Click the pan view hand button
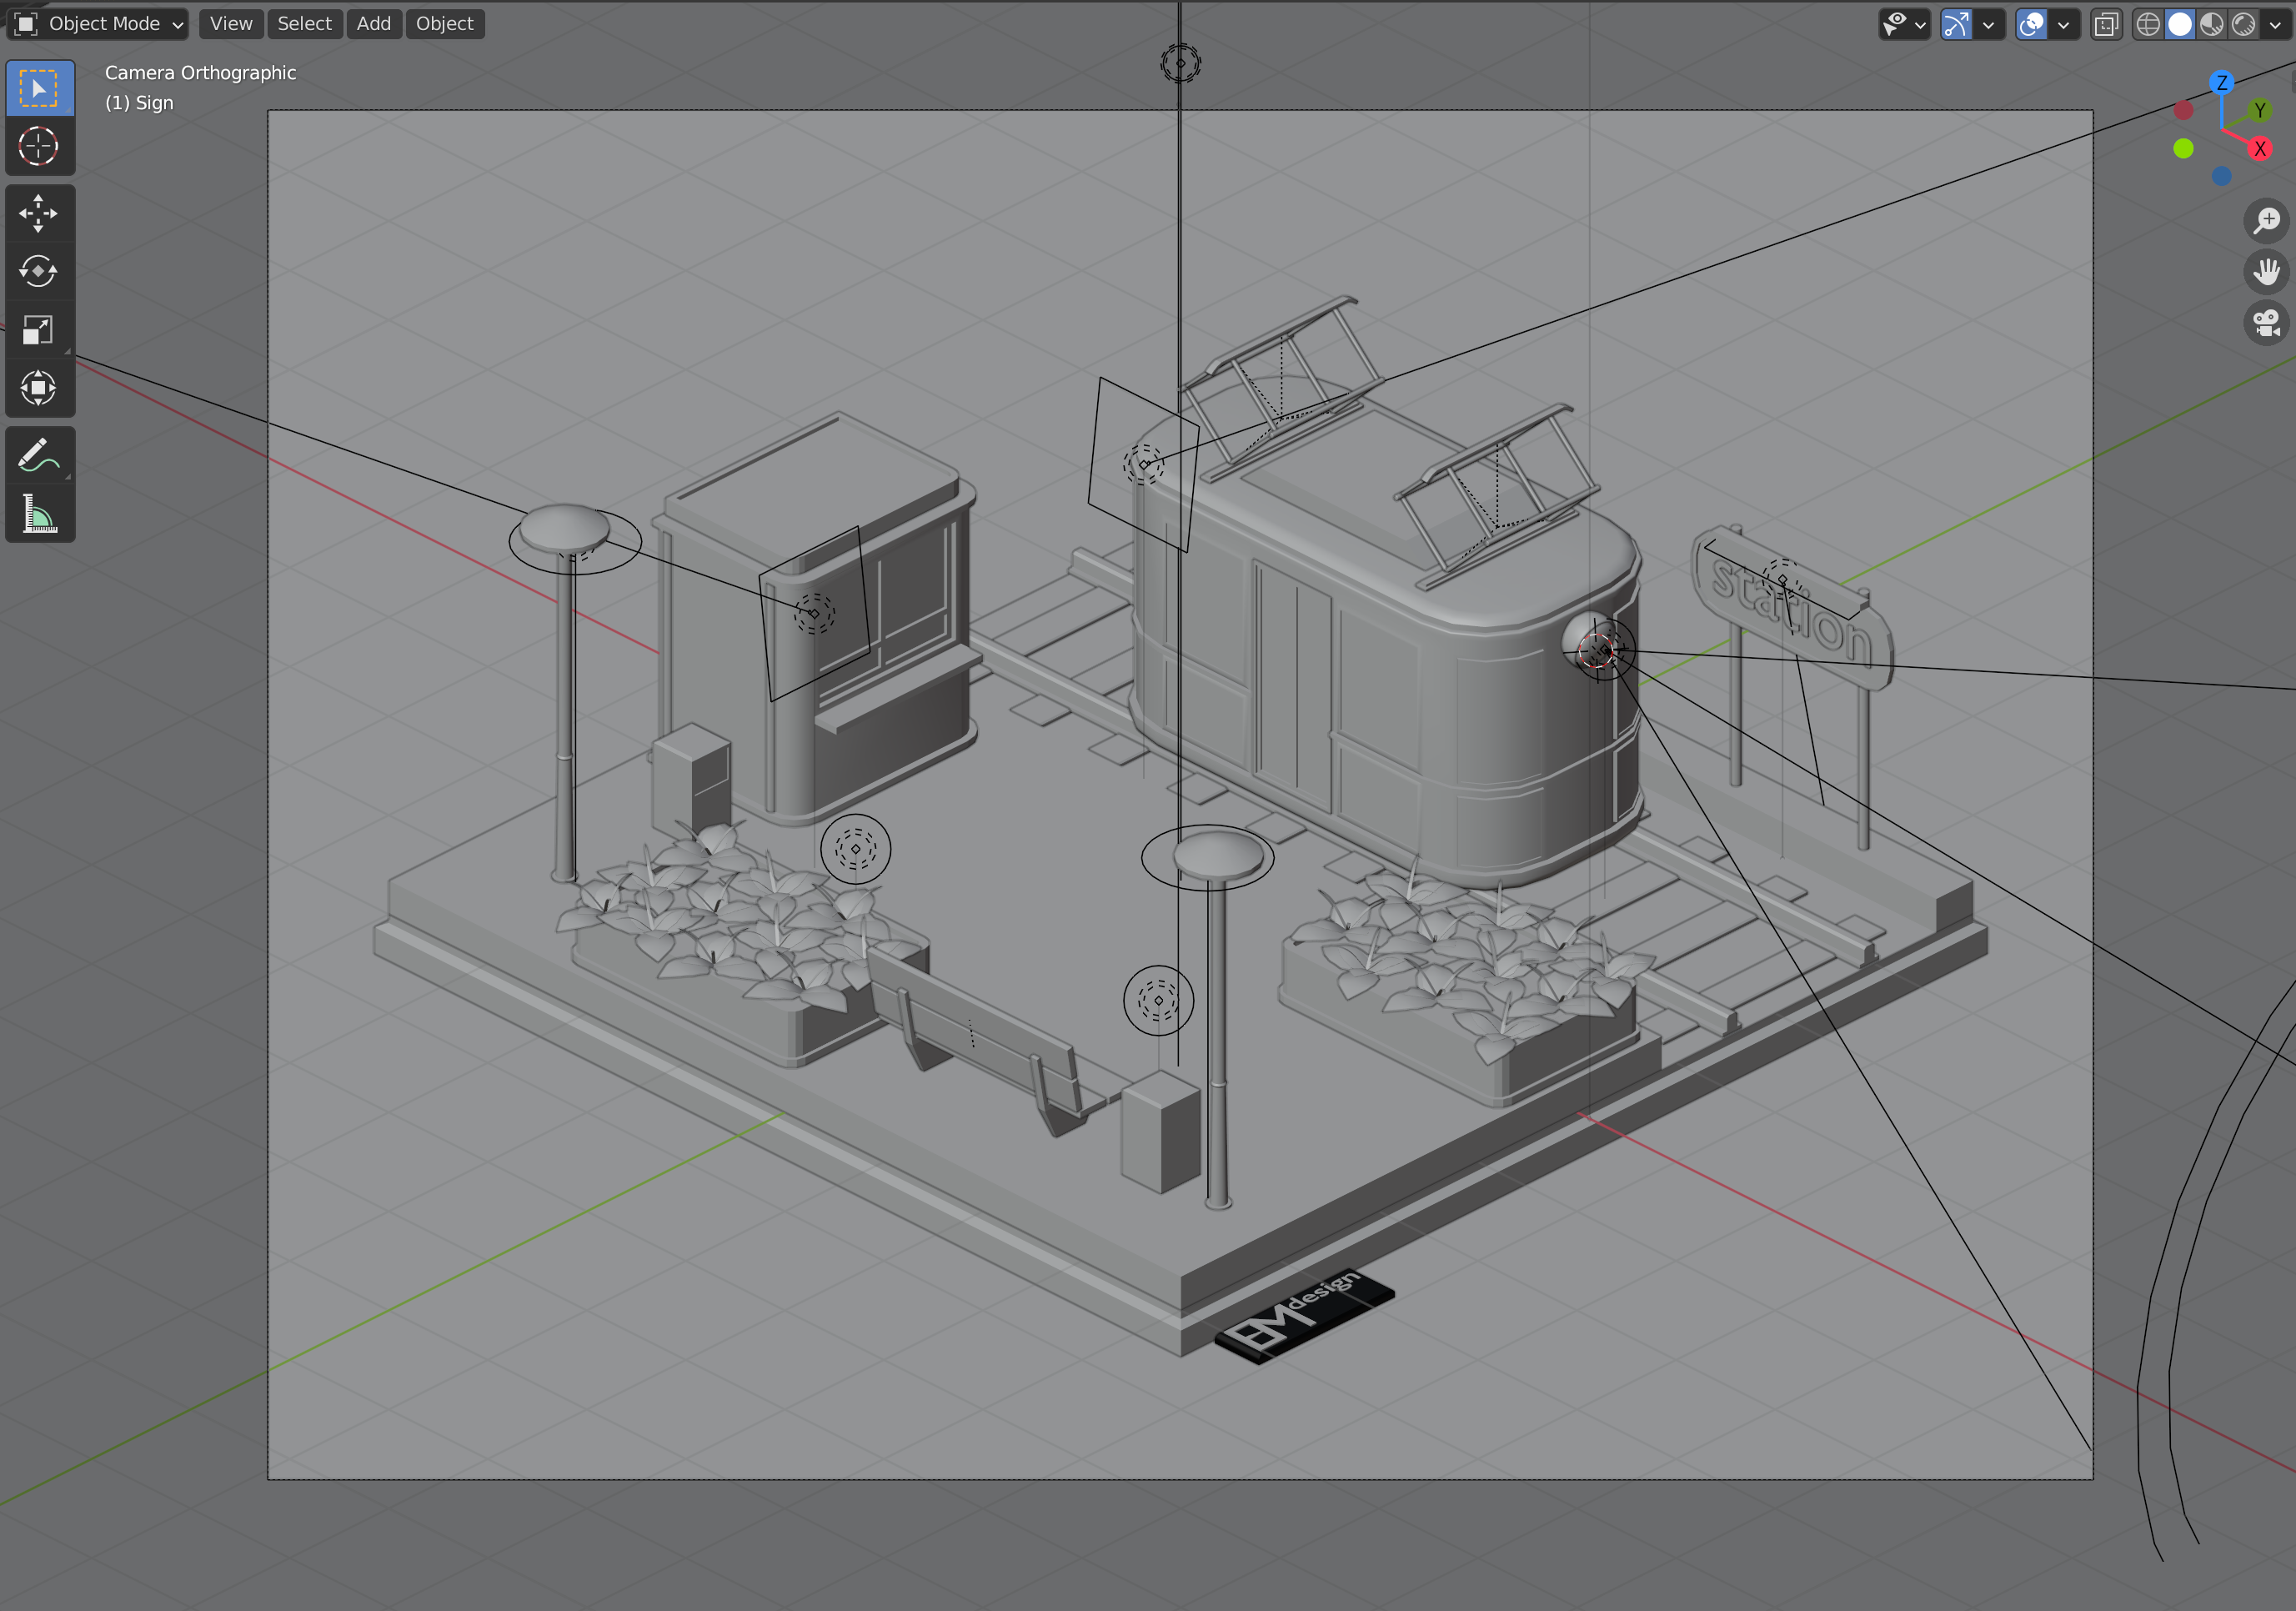Viewport: 2296px width, 1611px height. 2267,271
